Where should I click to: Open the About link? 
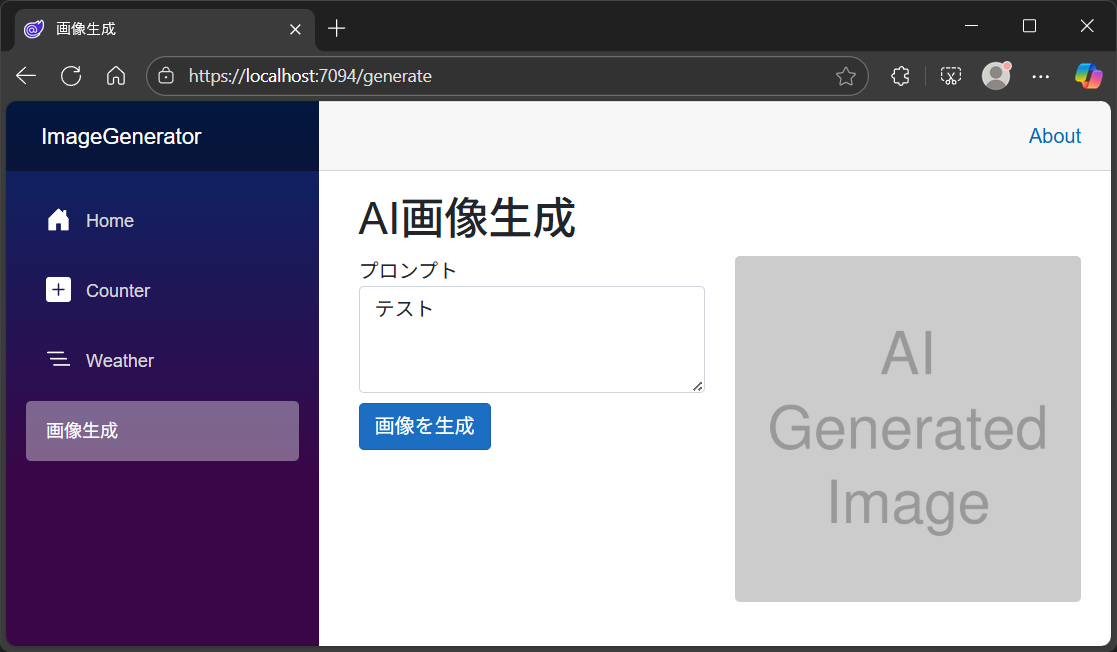1054,136
